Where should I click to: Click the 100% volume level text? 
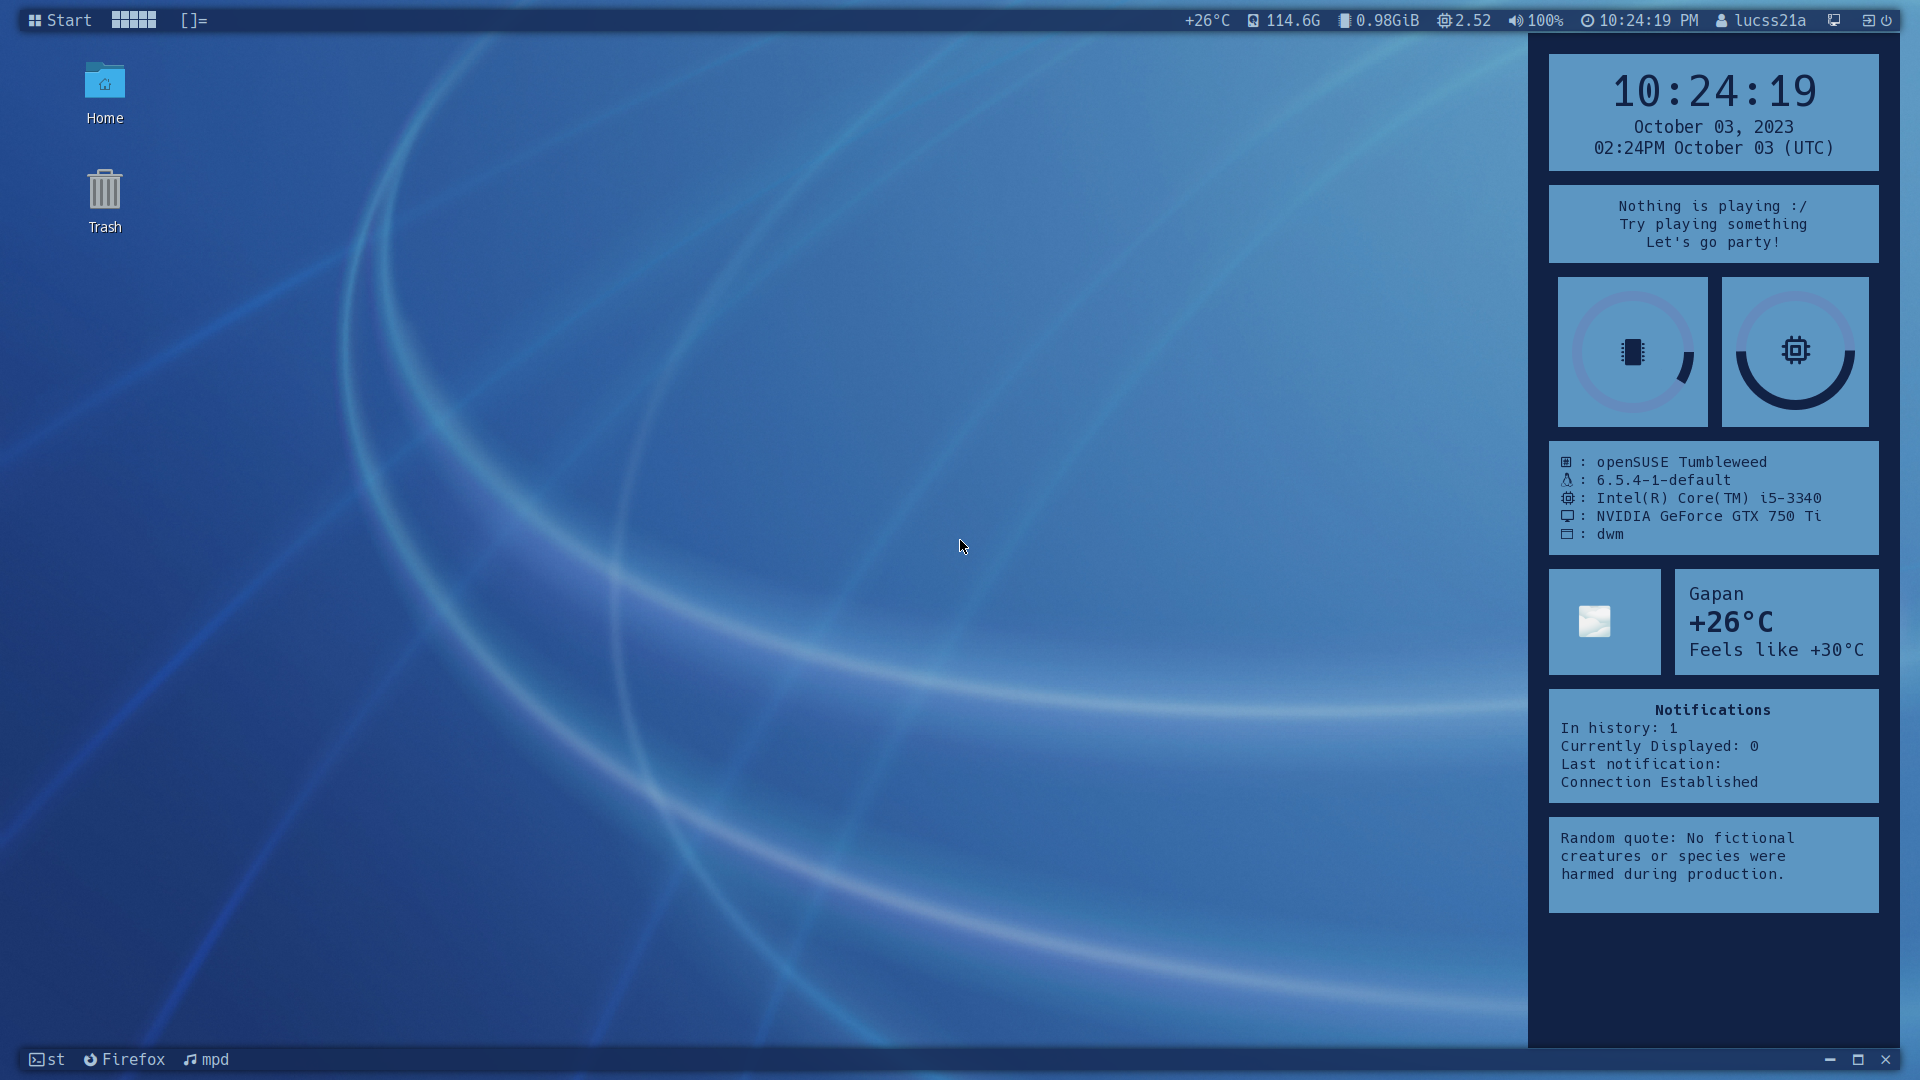[x=1545, y=20]
